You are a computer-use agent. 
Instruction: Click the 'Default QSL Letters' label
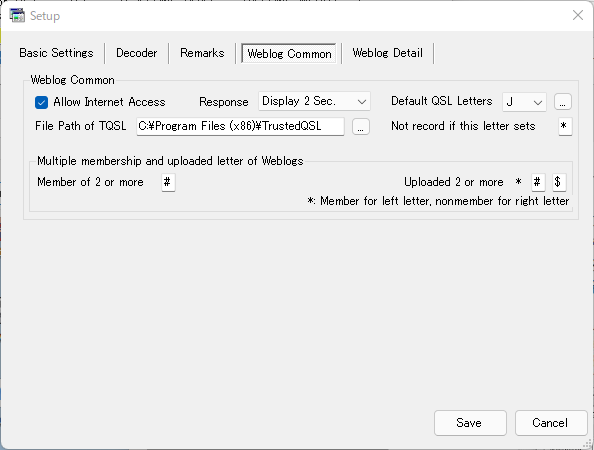[441, 101]
